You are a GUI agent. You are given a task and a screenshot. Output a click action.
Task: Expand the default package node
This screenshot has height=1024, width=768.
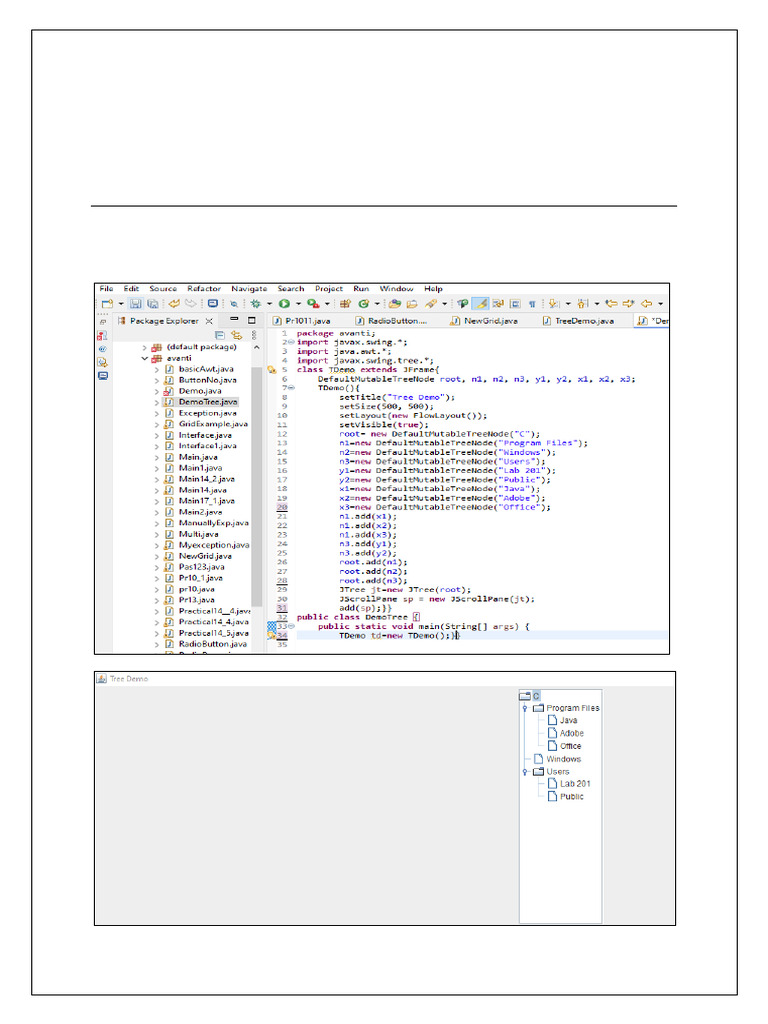145,346
